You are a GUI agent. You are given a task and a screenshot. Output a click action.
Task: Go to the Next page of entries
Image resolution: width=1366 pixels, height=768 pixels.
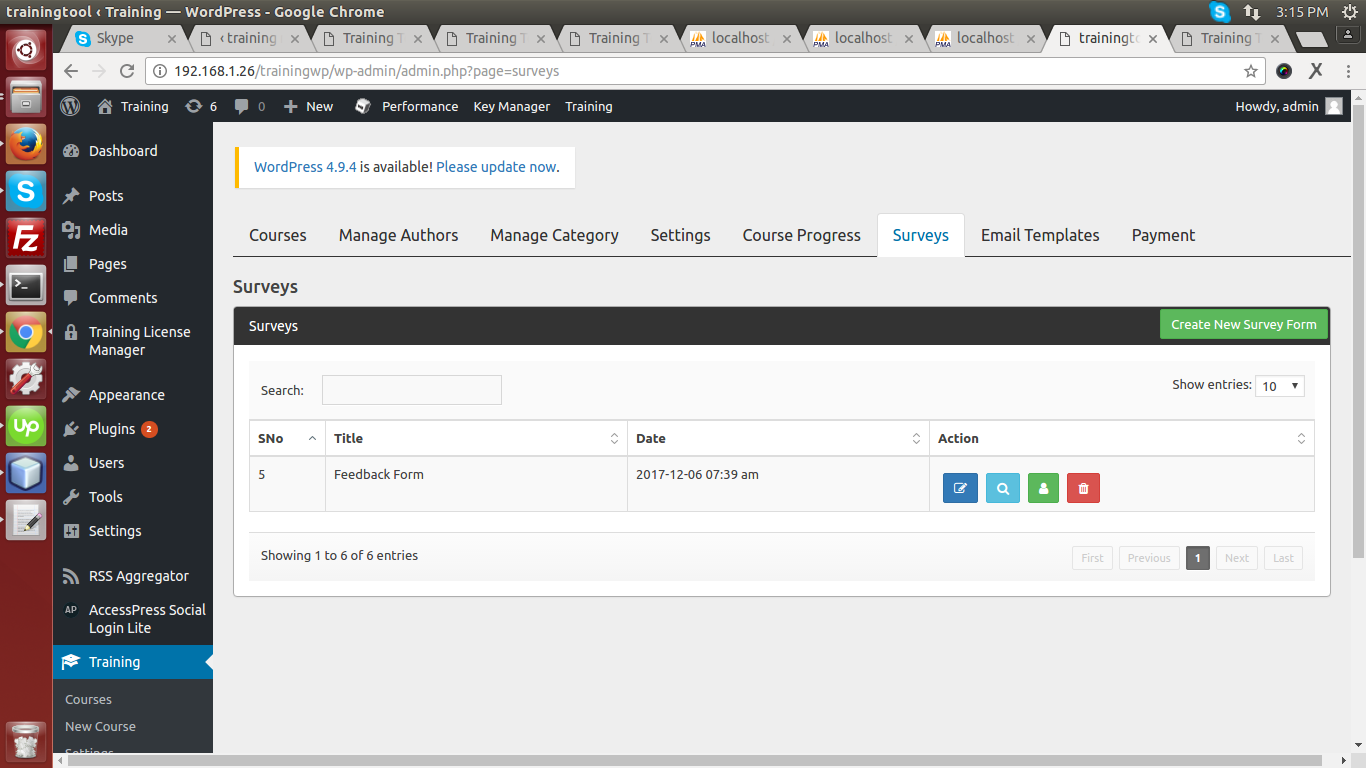tap(1237, 558)
